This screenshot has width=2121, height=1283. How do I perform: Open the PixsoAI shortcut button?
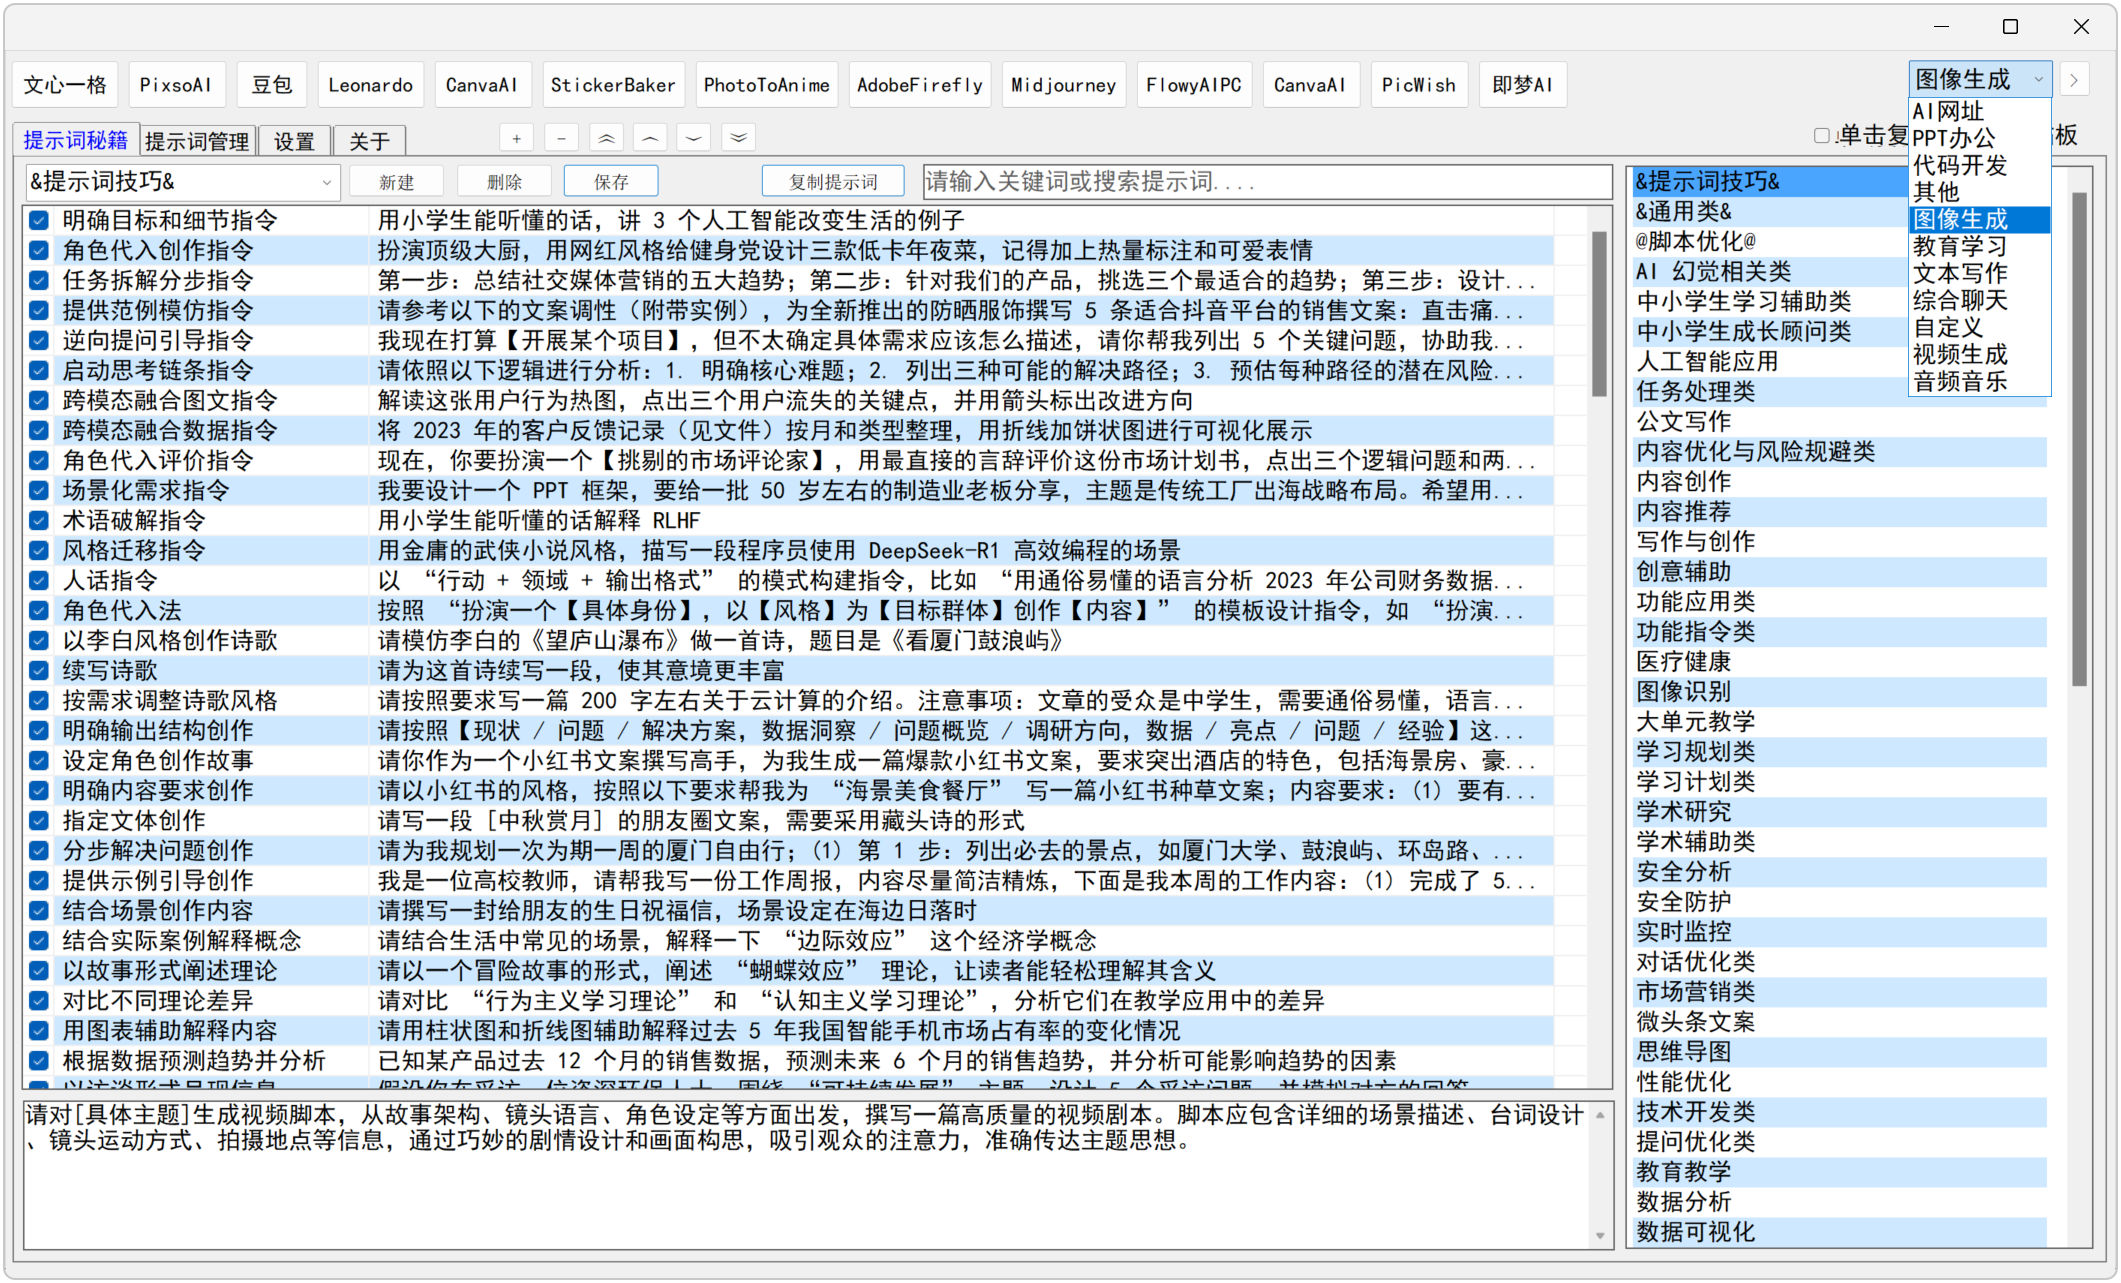176,85
